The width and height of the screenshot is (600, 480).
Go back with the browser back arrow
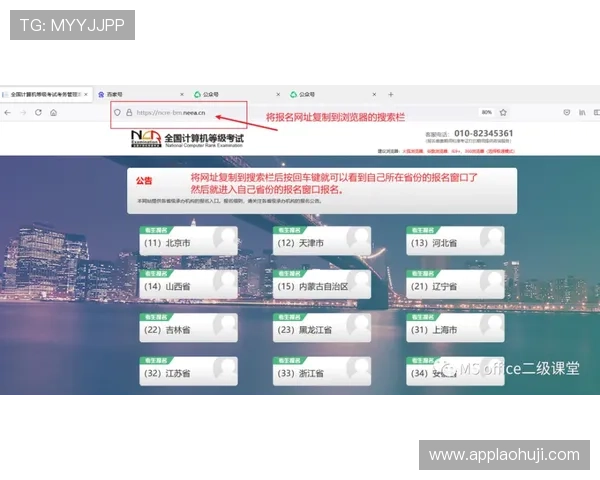tap(8, 113)
